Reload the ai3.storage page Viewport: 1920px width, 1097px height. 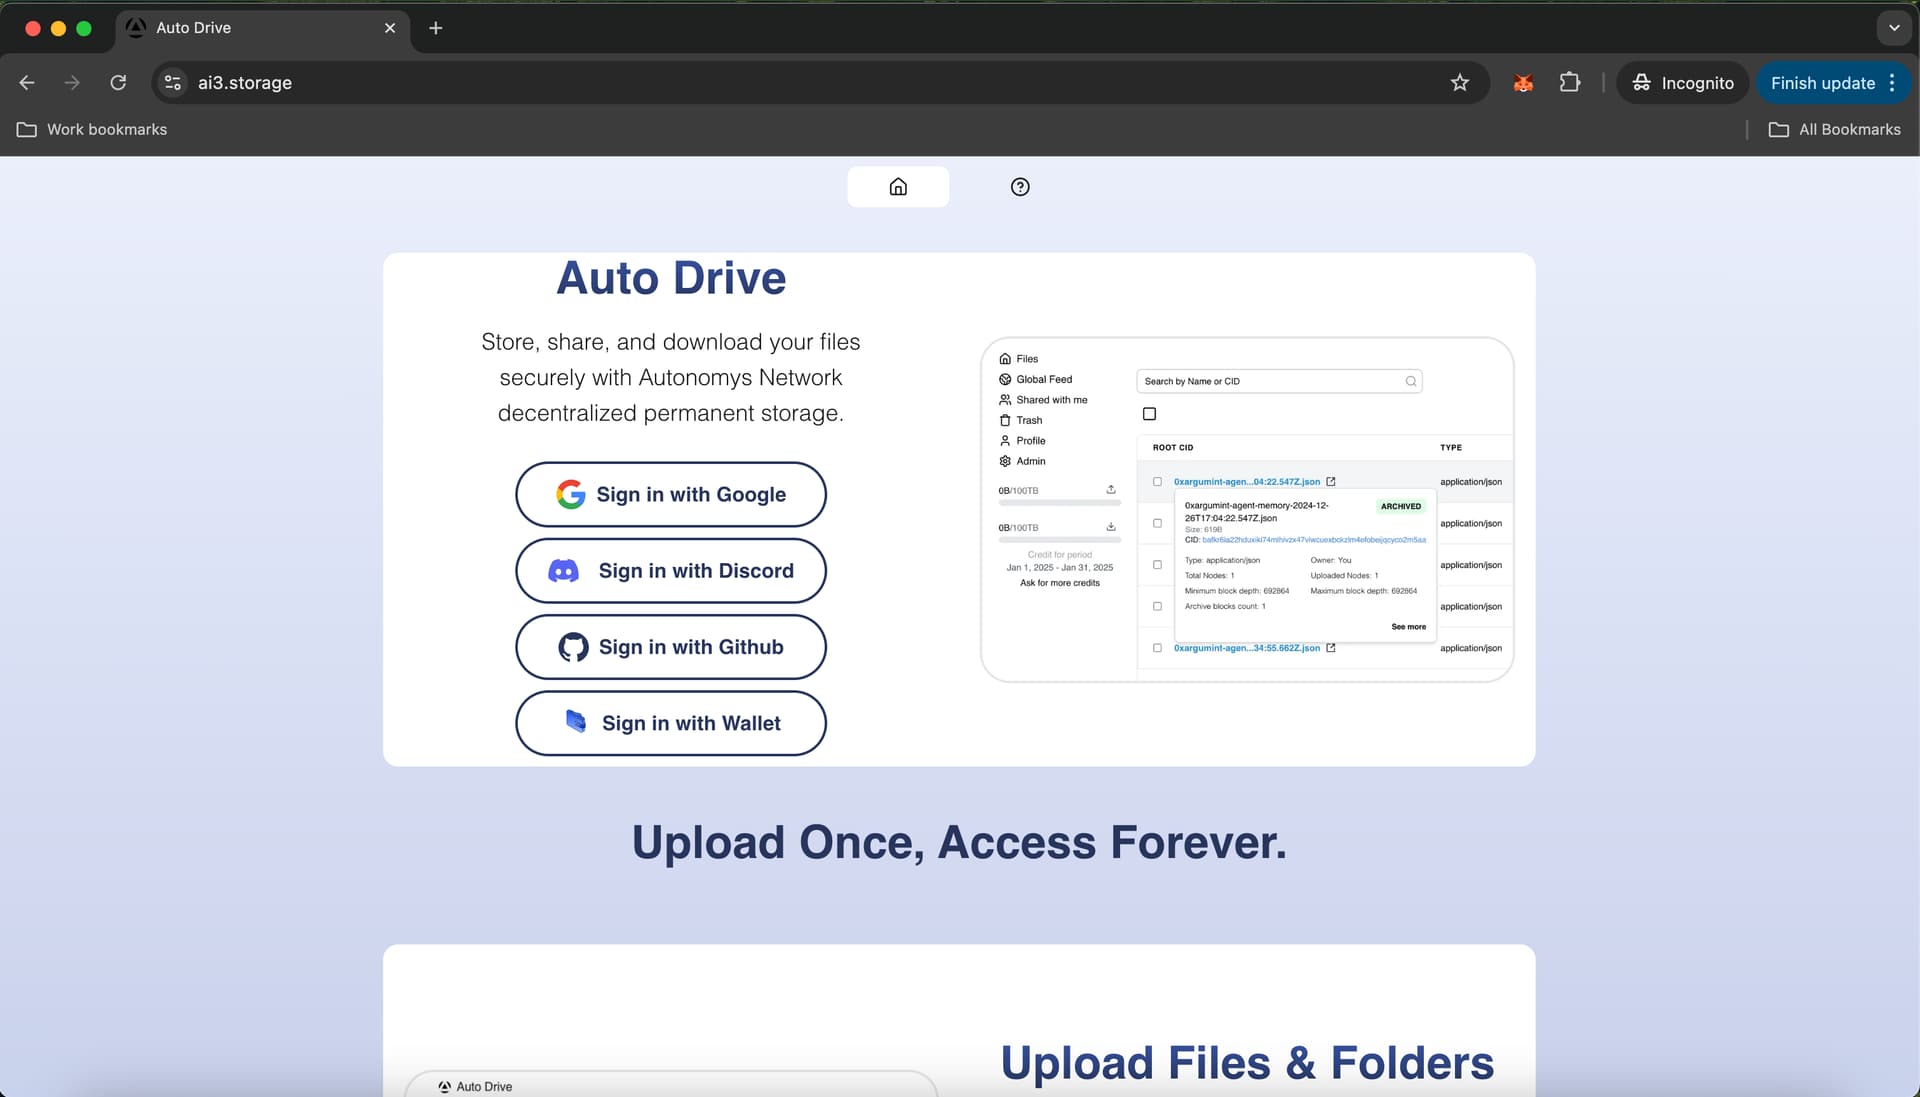click(x=118, y=83)
